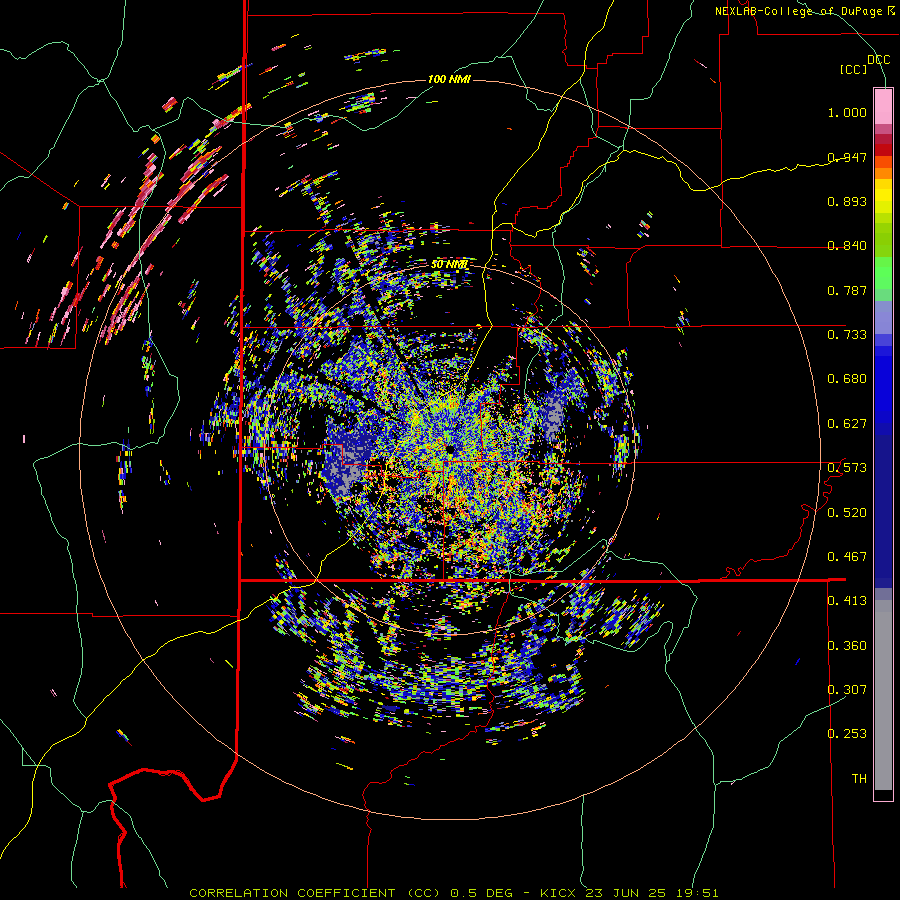
Task: Click the 0.840 scale value
Action: pos(847,246)
